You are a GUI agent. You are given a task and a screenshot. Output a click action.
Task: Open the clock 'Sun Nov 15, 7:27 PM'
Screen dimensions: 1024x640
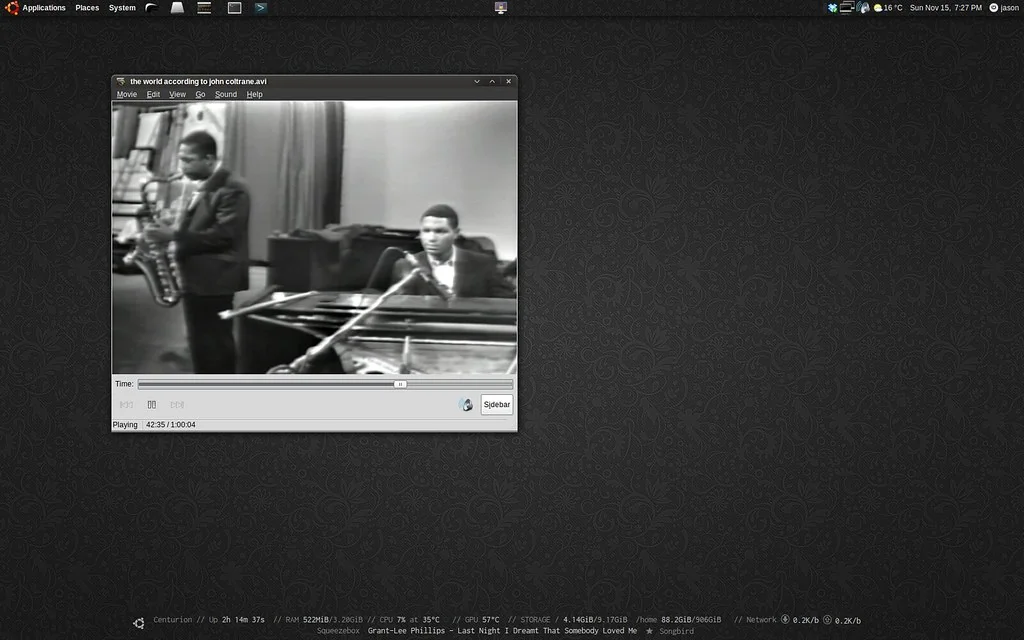946,8
